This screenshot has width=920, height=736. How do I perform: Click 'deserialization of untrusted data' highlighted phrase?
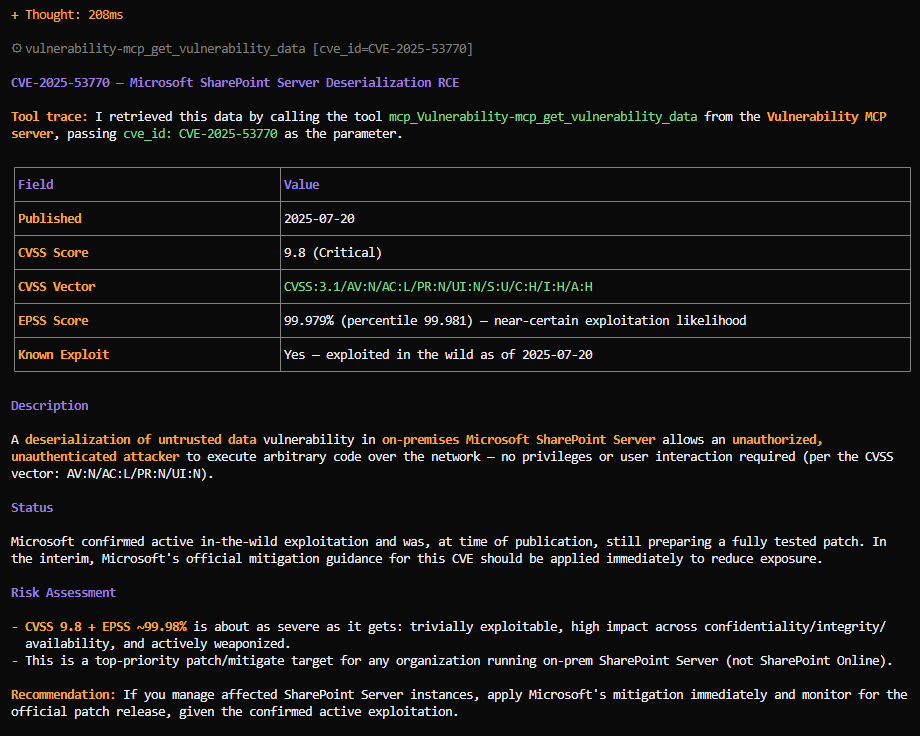(x=141, y=440)
